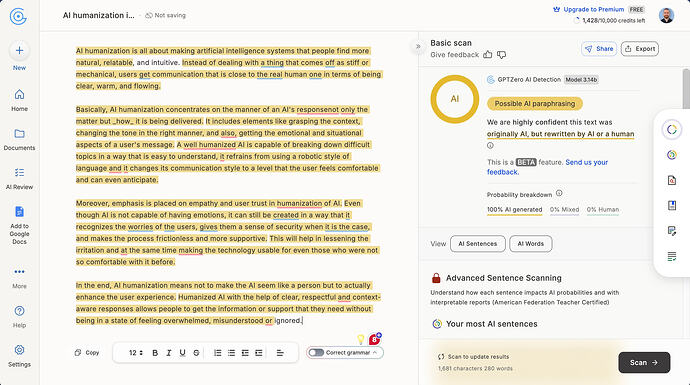Click the yellow lightbulb suggestion icon

point(361,339)
